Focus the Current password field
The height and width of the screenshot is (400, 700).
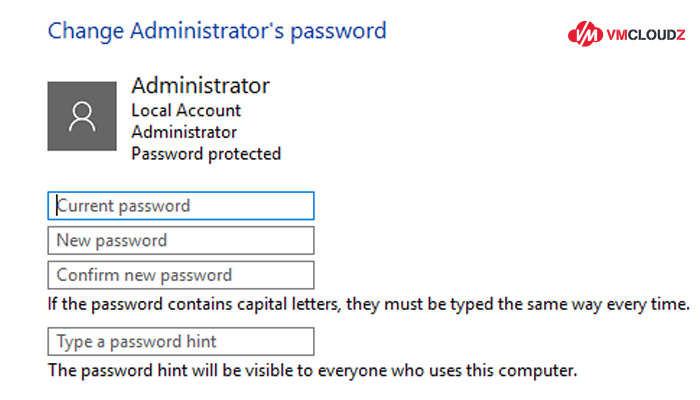click(x=181, y=206)
